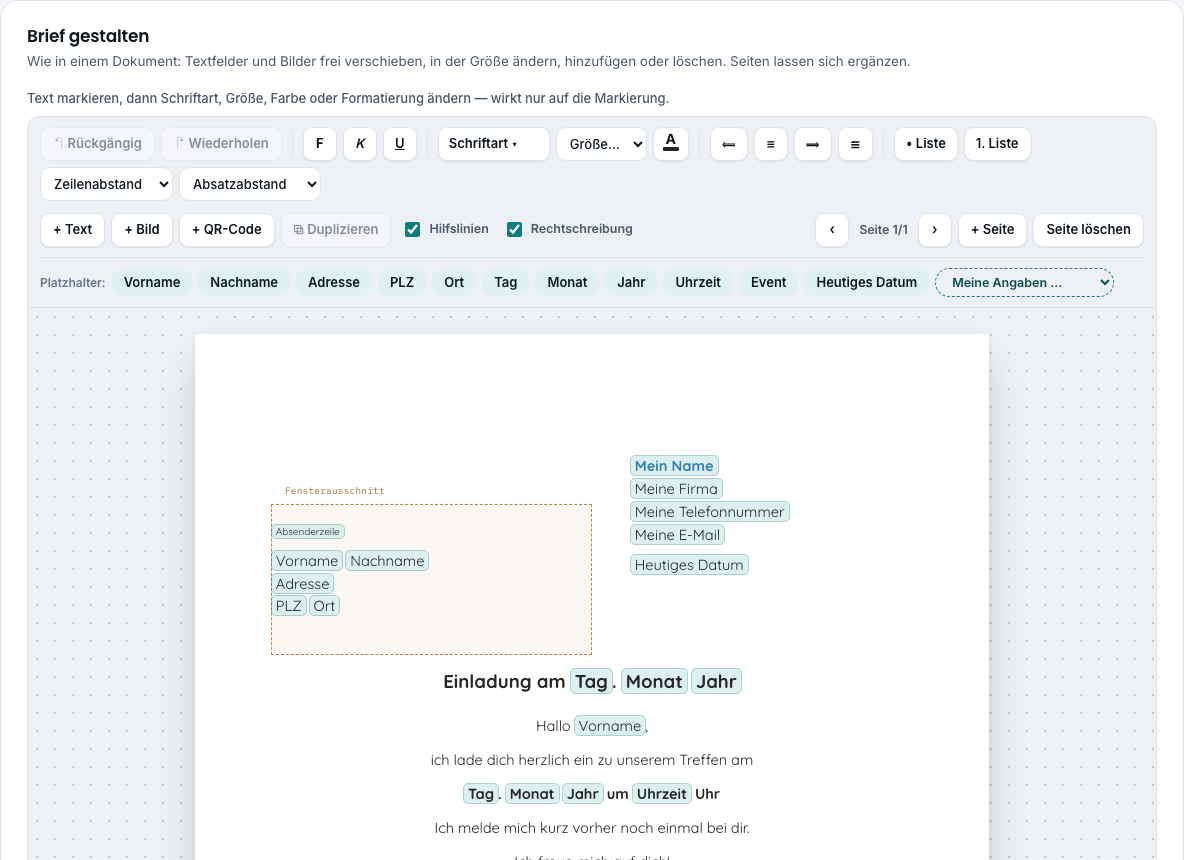Justify the text alignment

tap(855, 143)
